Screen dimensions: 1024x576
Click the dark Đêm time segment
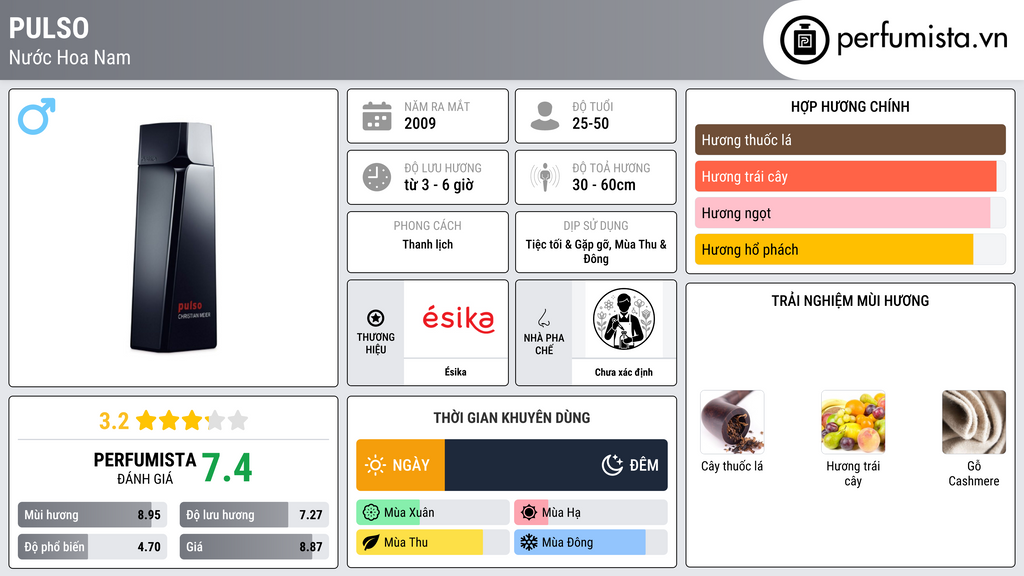(556, 465)
